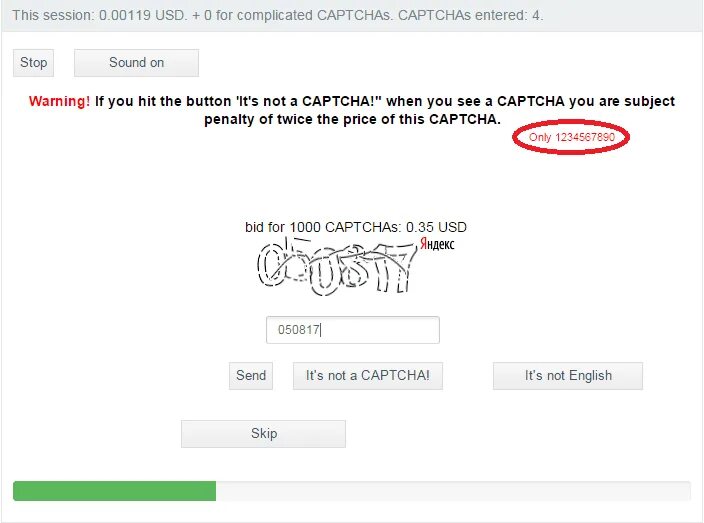Click the CAPTCHAs entered counter text

coord(471,15)
